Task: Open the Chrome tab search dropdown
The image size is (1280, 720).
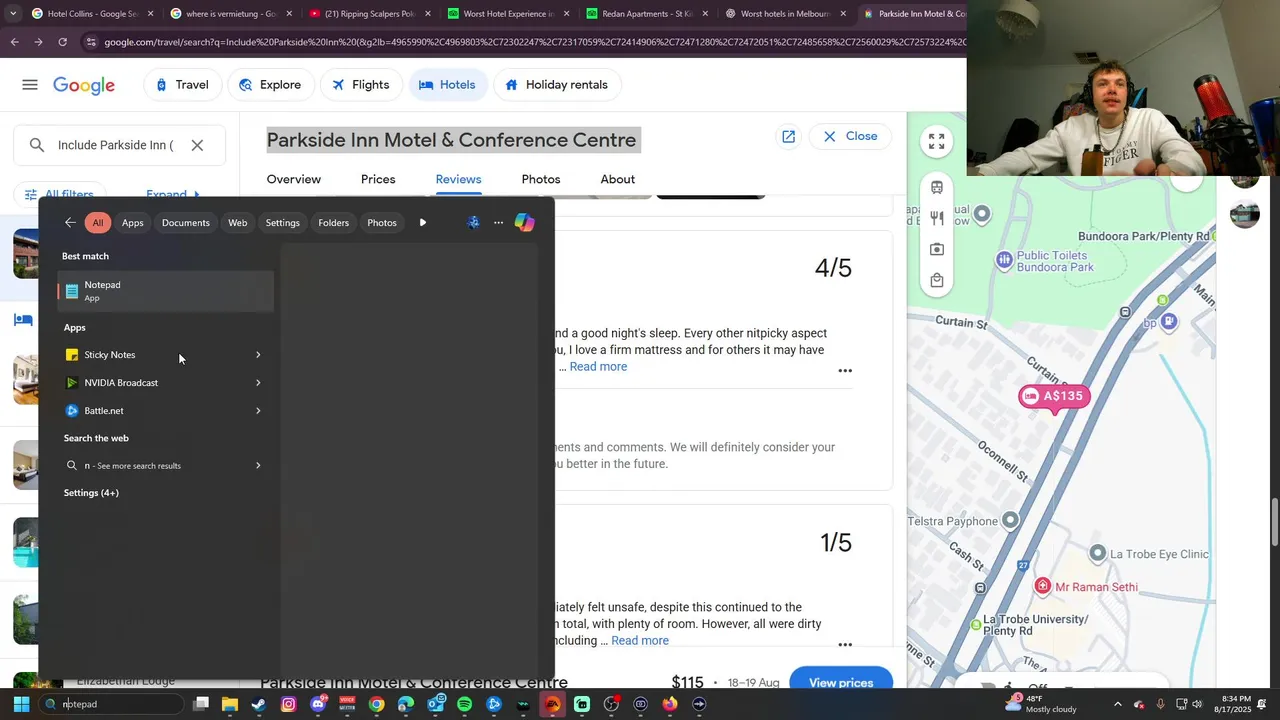Action: coord(13,14)
